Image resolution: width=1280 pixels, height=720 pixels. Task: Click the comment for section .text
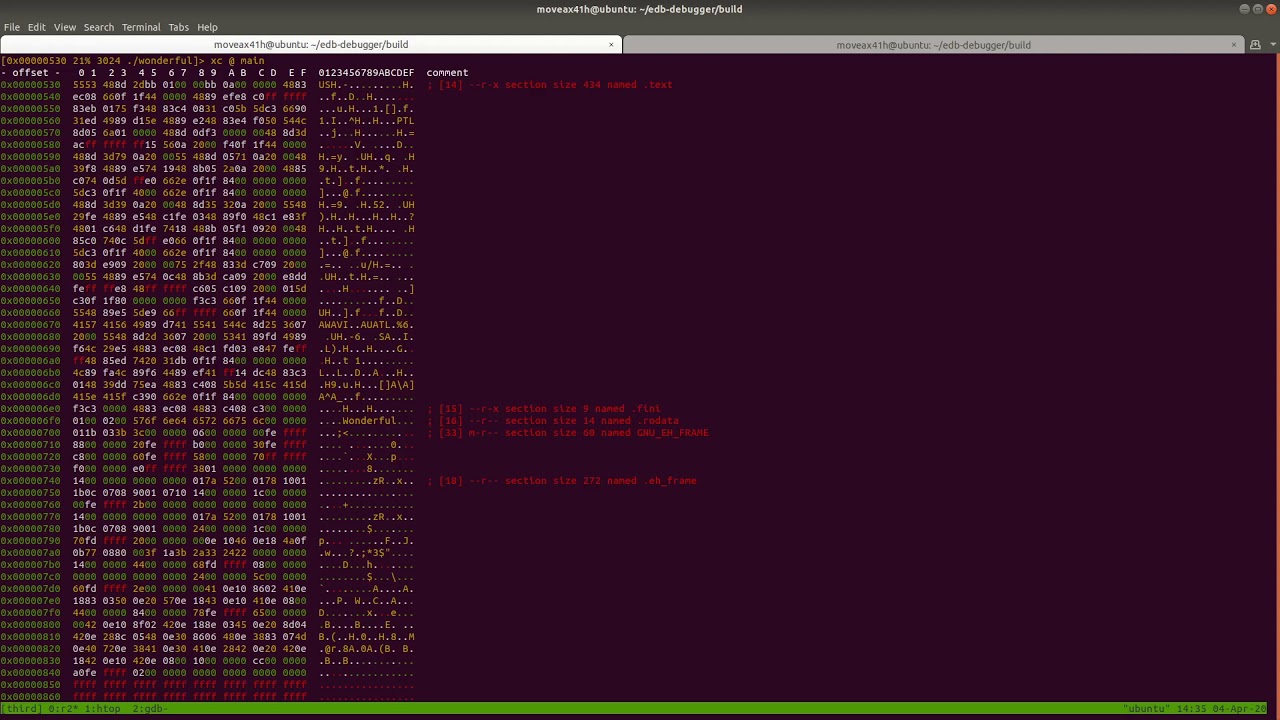tap(550, 85)
